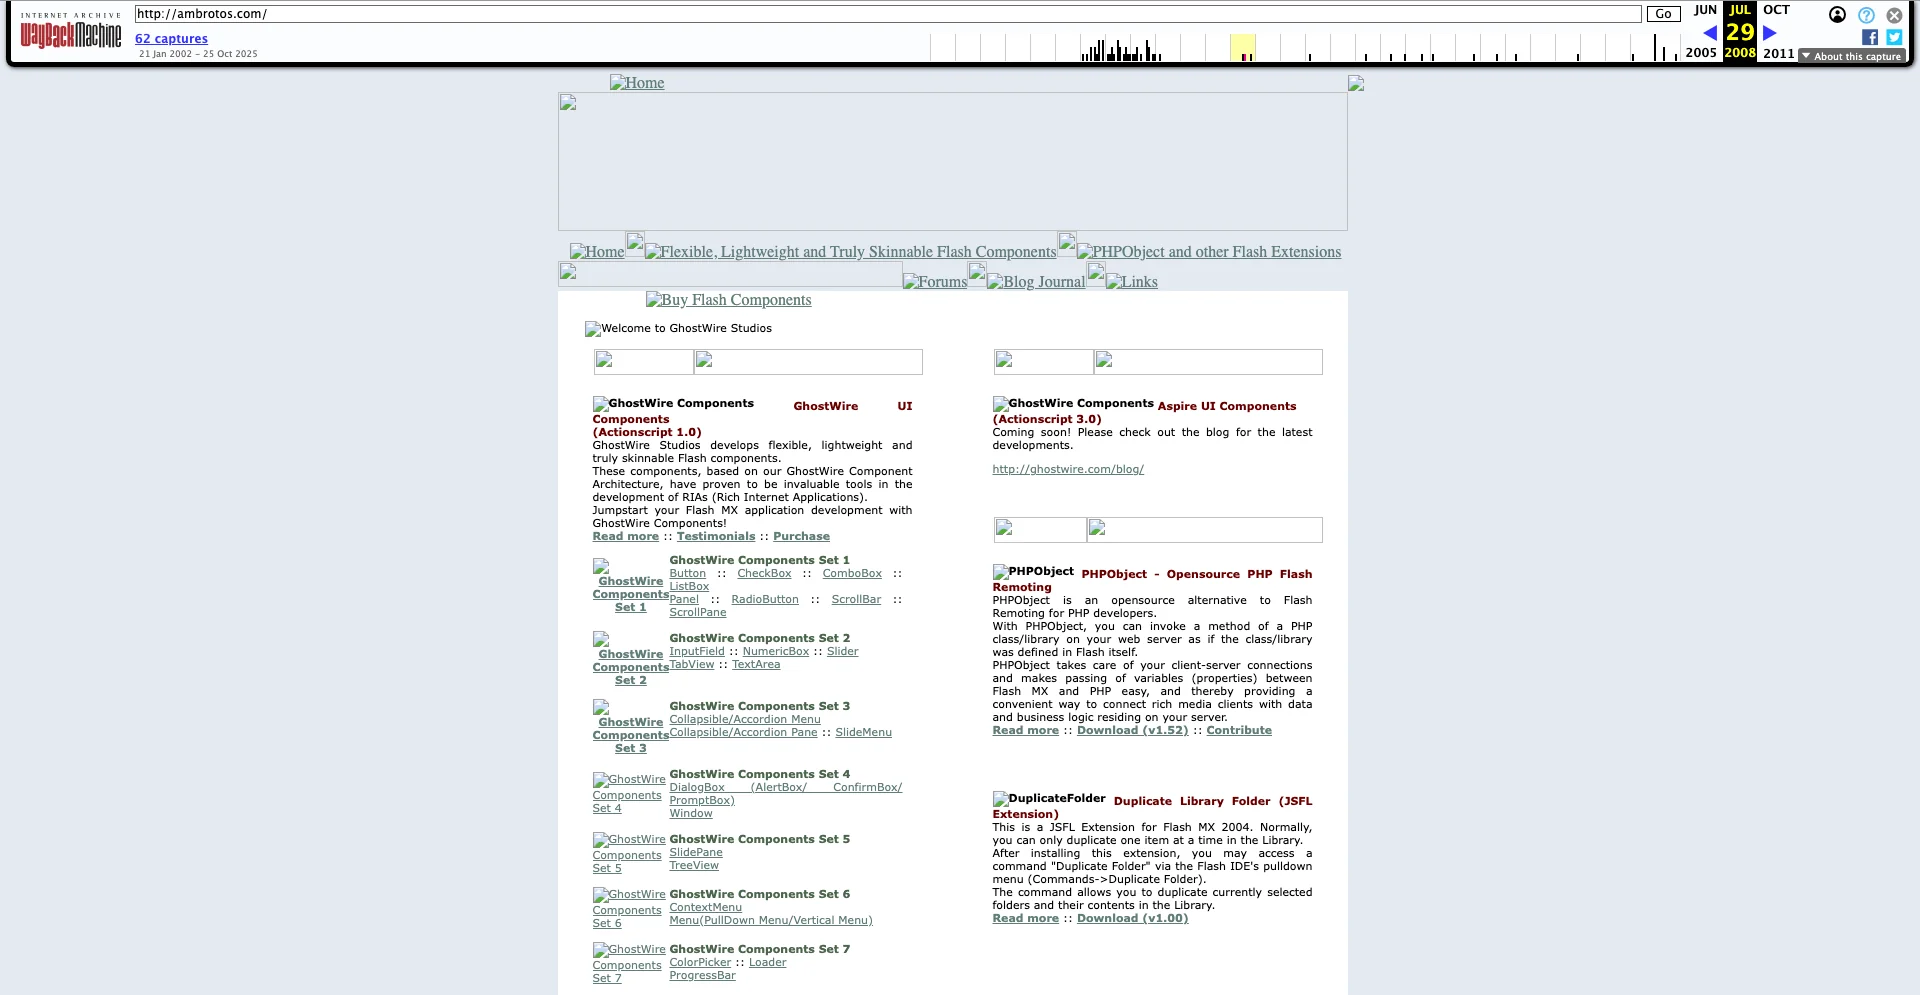The height and width of the screenshot is (995, 1920).
Task: Expand About this capture panel
Action: [x=1852, y=56]
